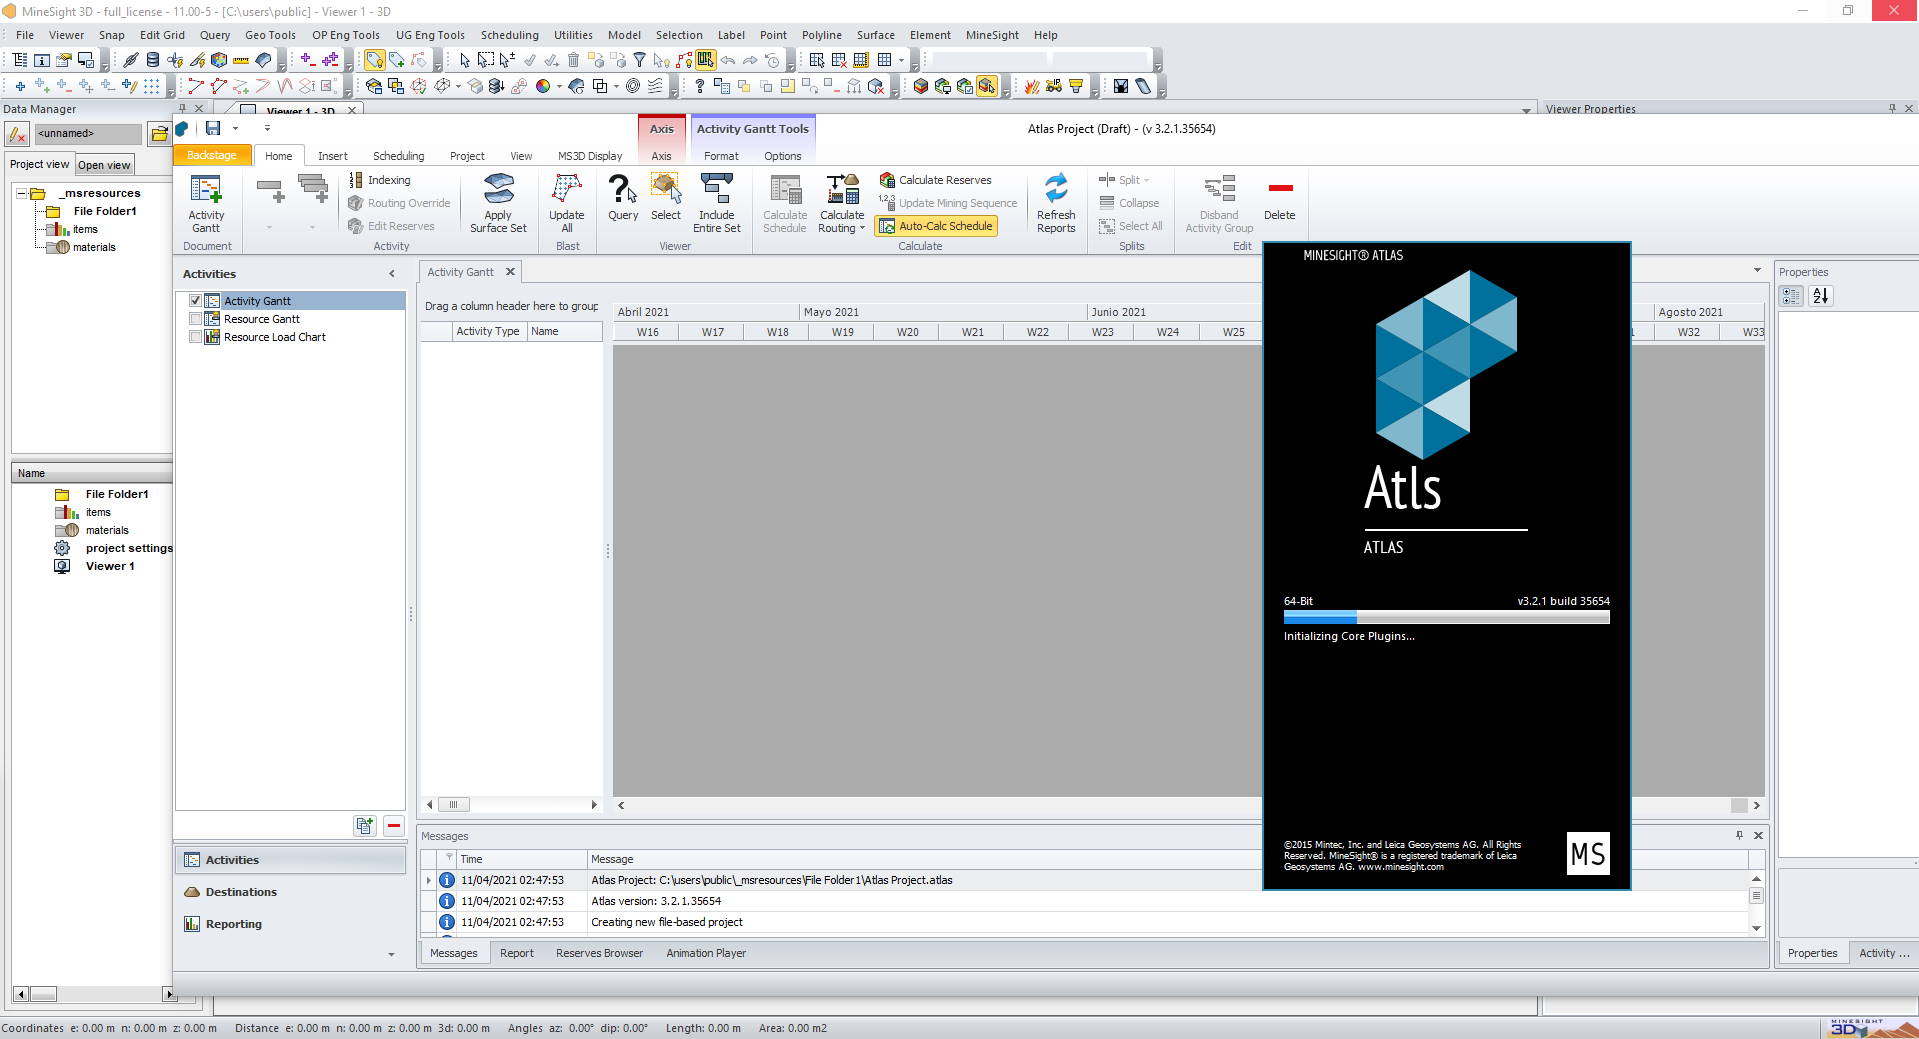Click the database cylinder icon in toolbar
The width and height of the screenshot is (1919, 1039).
pos(152,60)
